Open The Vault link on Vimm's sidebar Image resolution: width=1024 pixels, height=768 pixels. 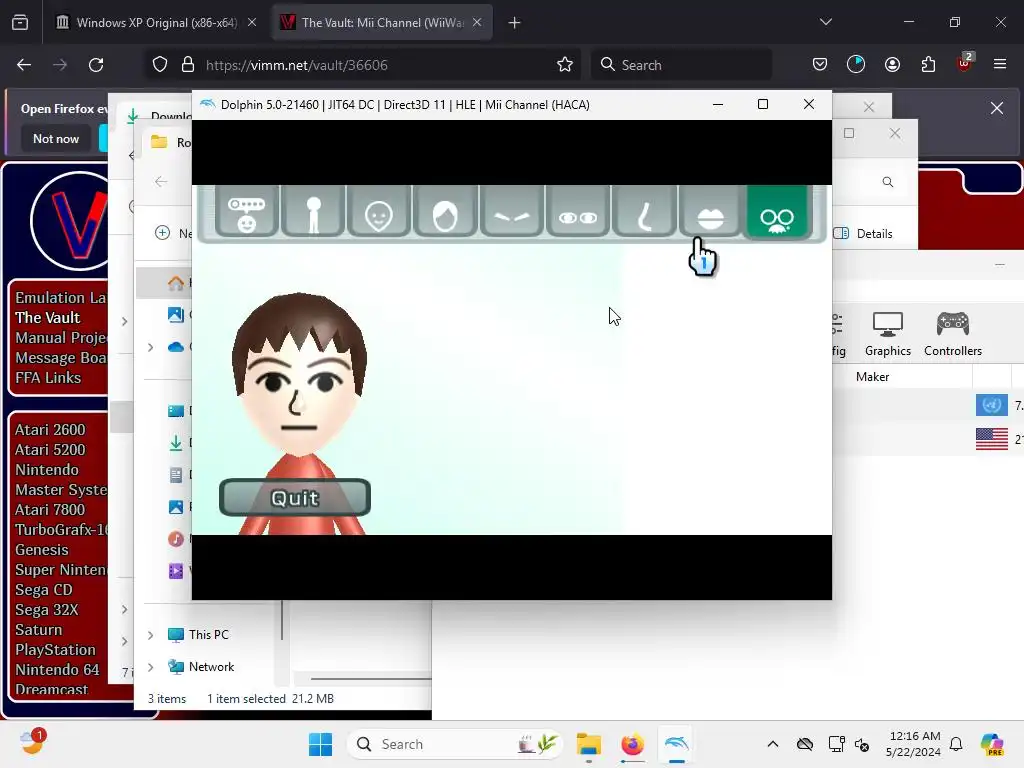click(x=48, y=318)
